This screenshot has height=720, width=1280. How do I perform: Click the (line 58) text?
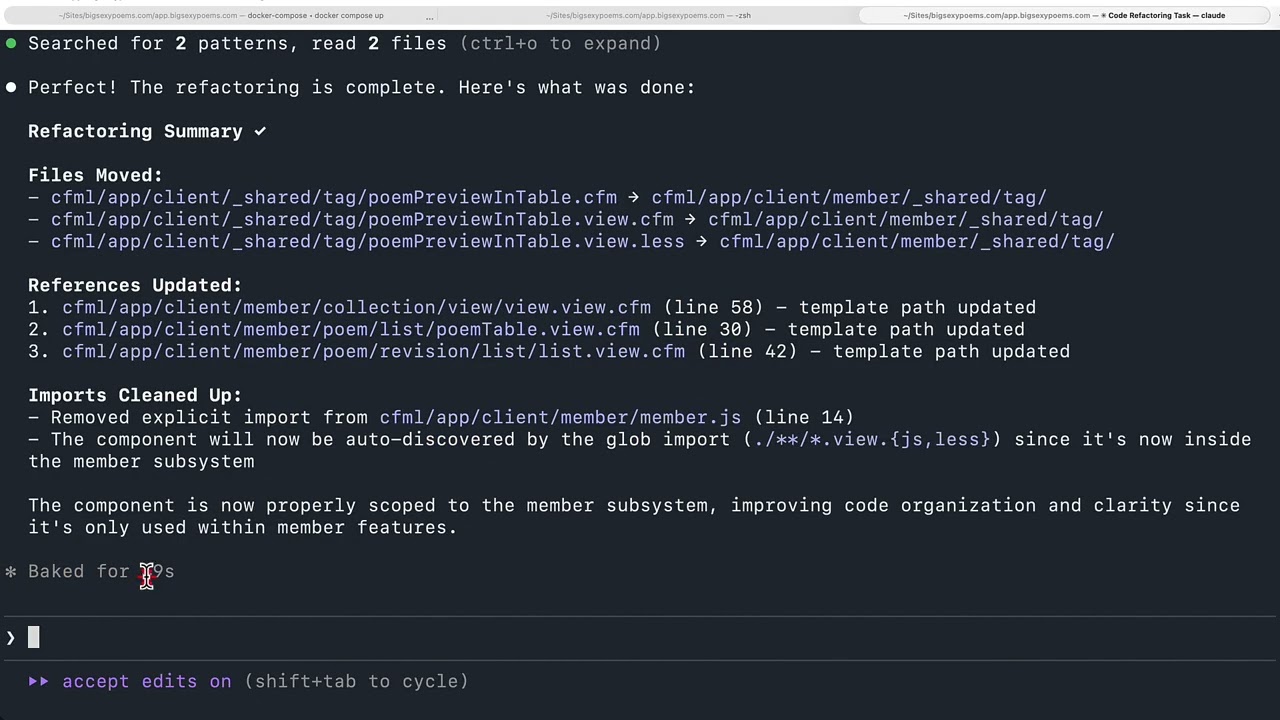pyautogui.click(x=713, y=307)
